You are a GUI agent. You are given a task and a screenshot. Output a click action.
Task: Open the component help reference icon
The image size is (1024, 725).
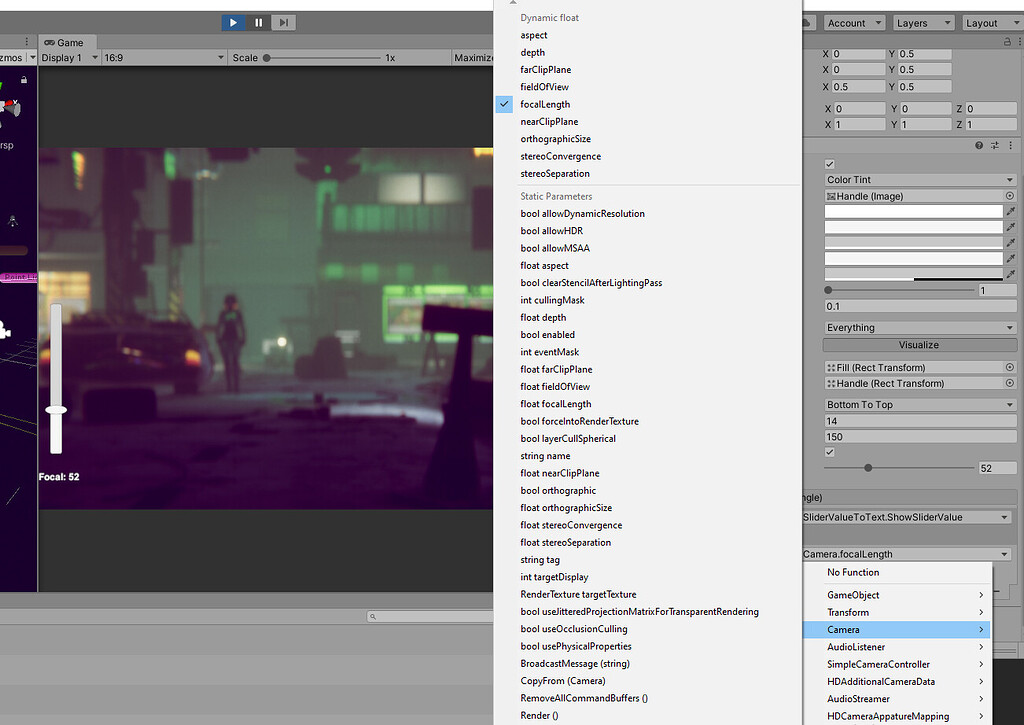pyautogui.click(x=979, y=146)
